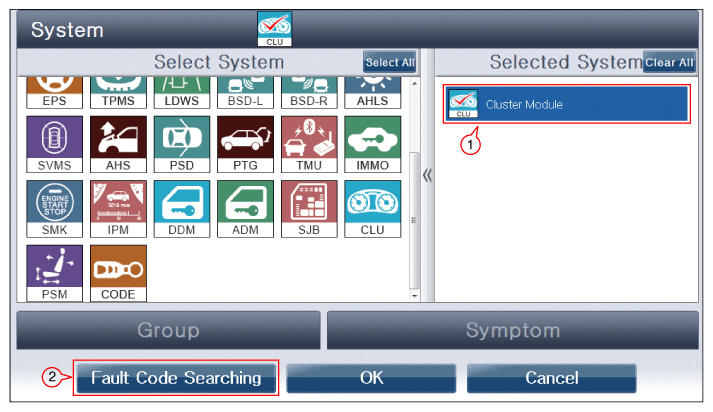Image resolution: width=713 pixels, height=412 pixels.
Task: Open the Symptom tab
Action: click(x=512, y=330)
